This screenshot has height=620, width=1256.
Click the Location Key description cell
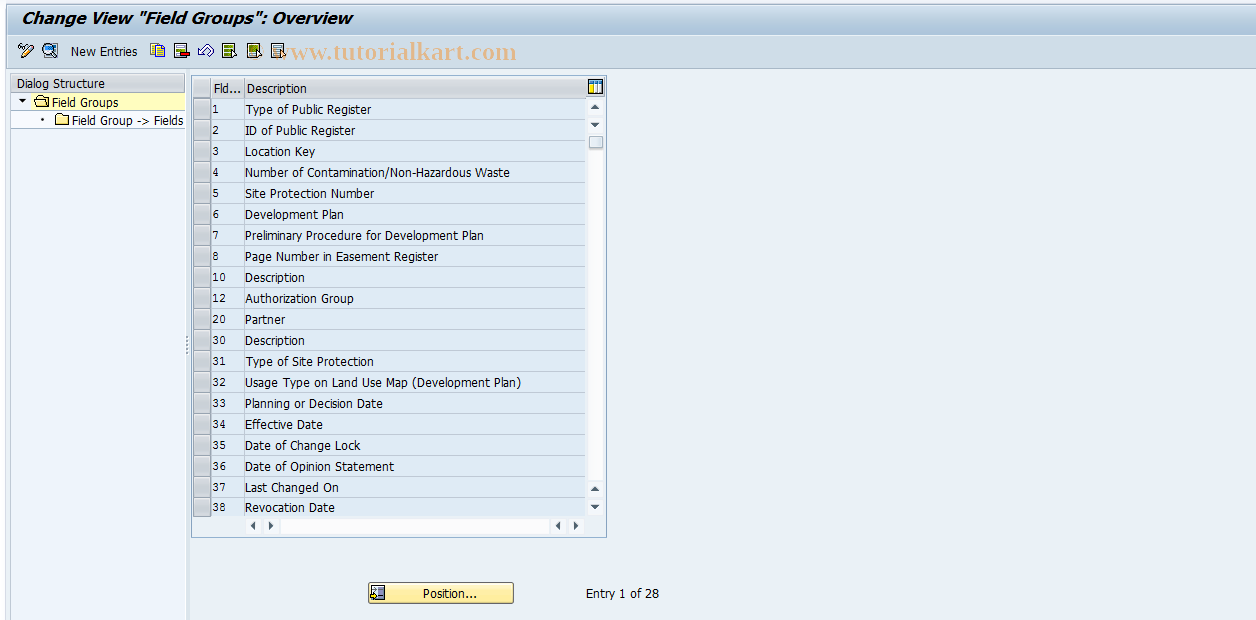pos(415,151)
